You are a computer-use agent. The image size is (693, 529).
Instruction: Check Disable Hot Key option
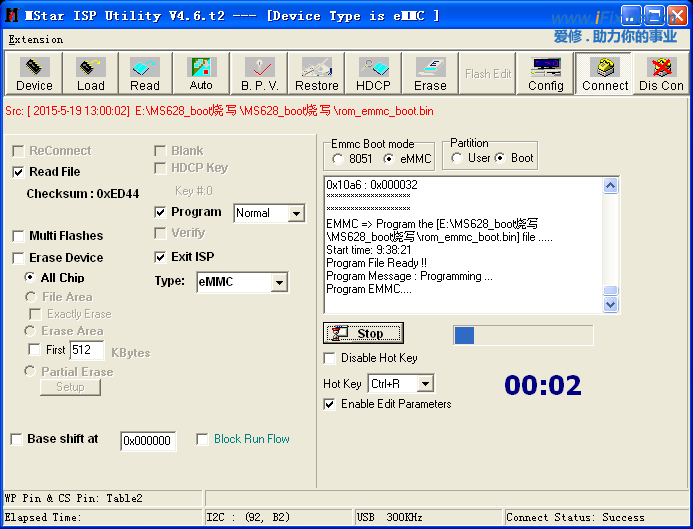pyautogui.click(x=330, y=358)
